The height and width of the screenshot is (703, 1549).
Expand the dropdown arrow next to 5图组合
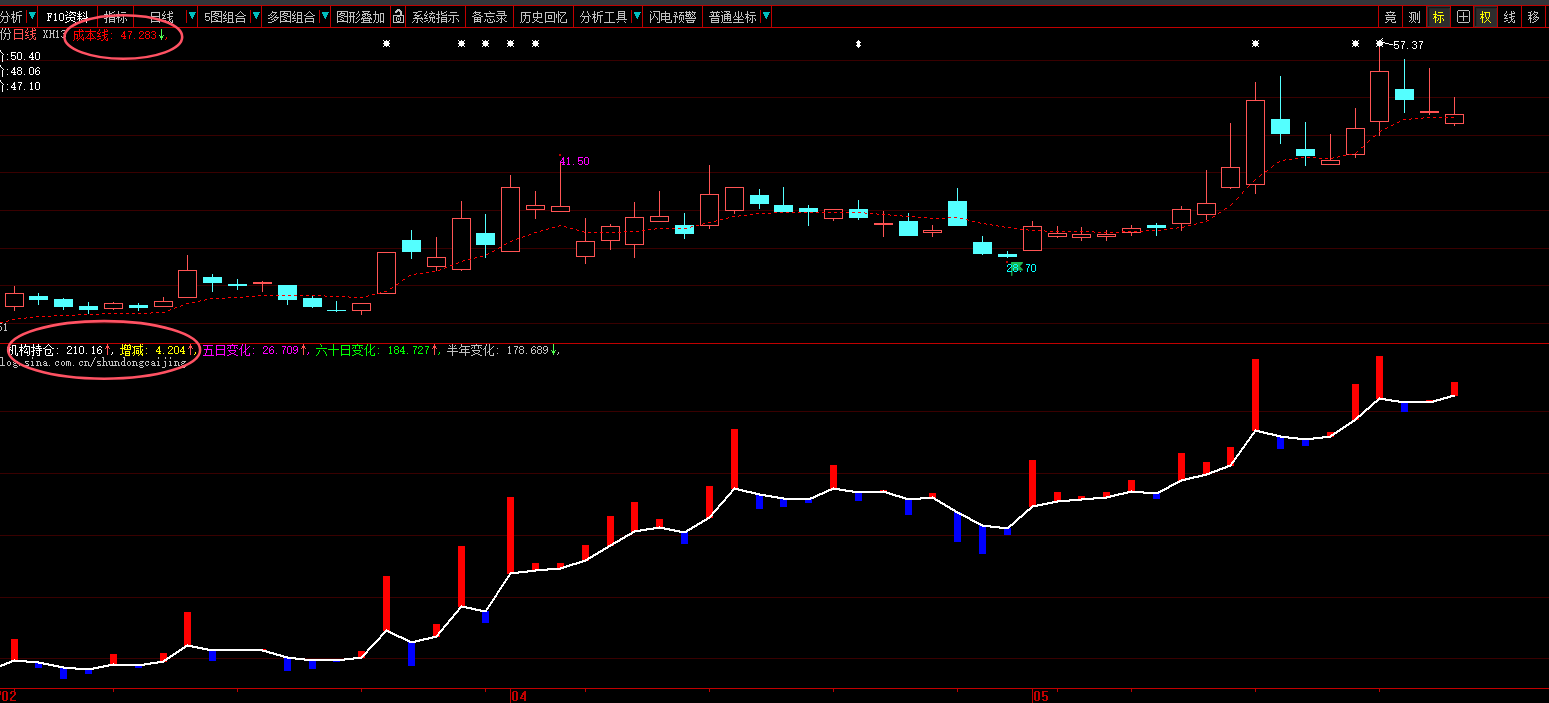coord(257,17)
